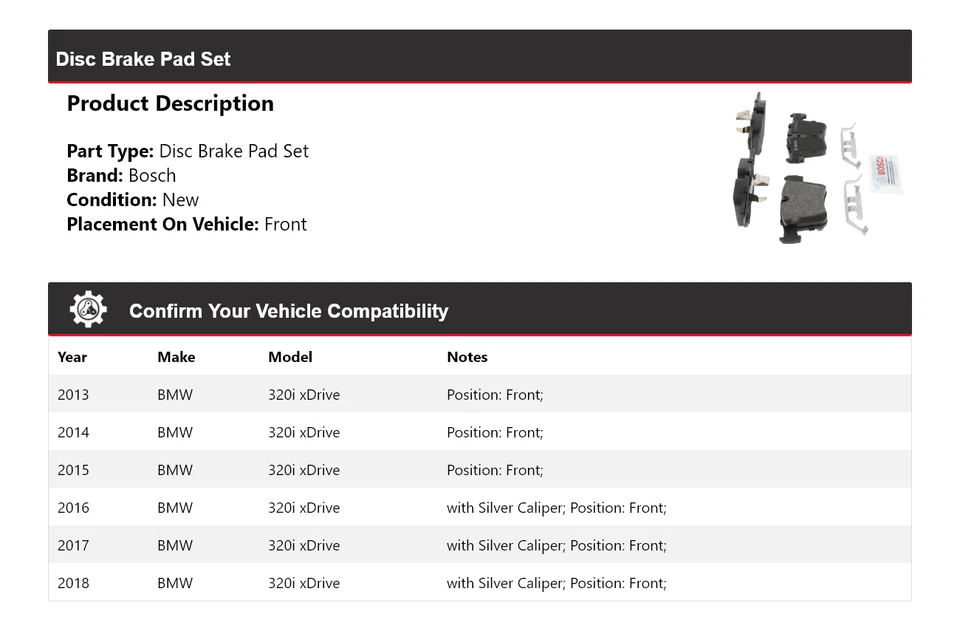Click the Brand: Bosch text
This screenshot has height=631, width=960.
click(121, 176)
